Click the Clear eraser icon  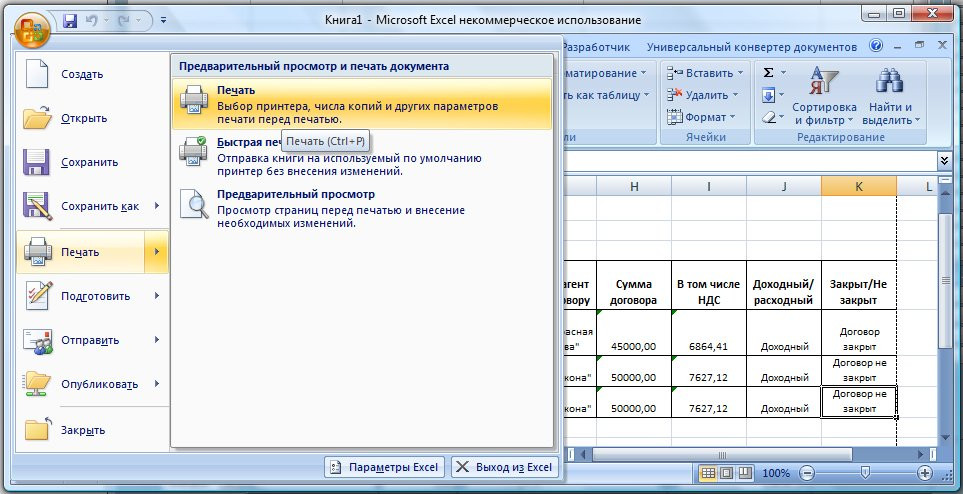pos(768,117)
